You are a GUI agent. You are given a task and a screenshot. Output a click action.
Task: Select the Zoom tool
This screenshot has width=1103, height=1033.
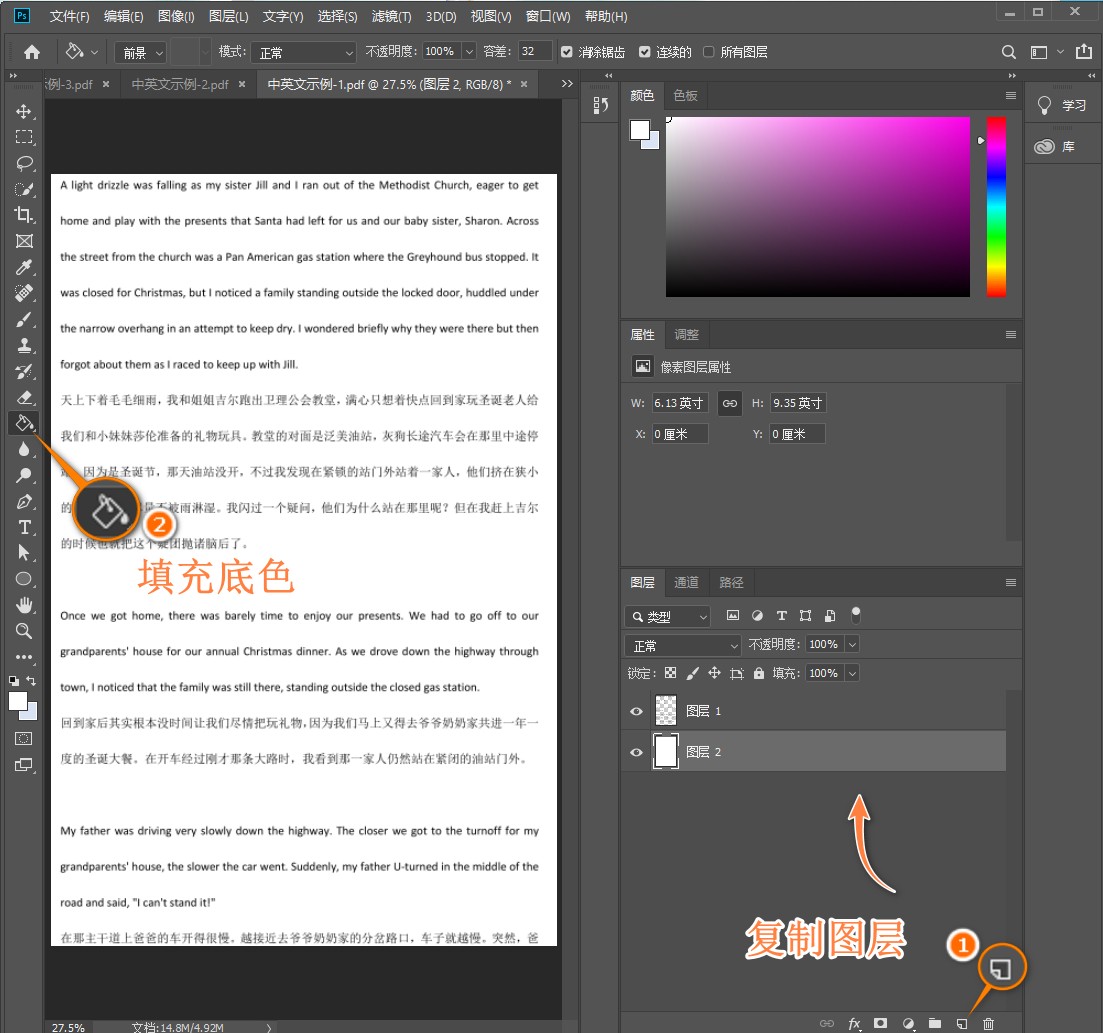25,631
